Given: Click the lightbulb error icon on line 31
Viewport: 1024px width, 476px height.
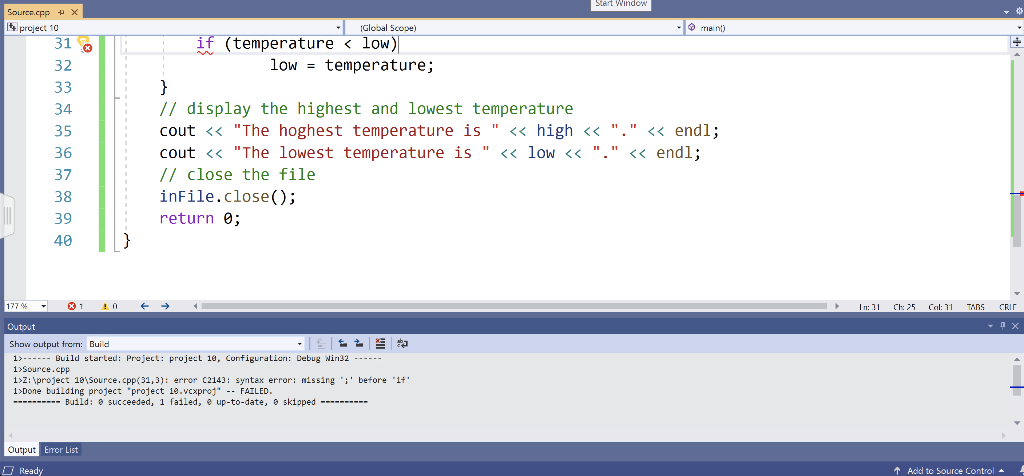Looking at the screenshot, I should [x=84, y=44].
